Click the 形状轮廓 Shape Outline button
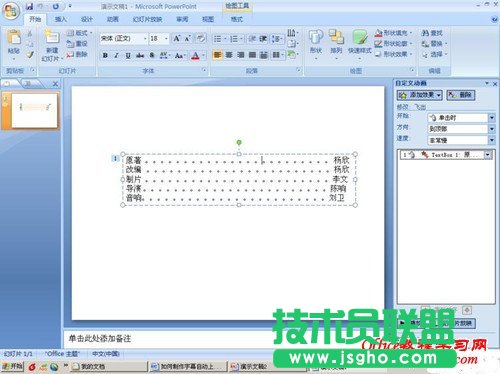500x374 pixels. click(x=393, y=44)
